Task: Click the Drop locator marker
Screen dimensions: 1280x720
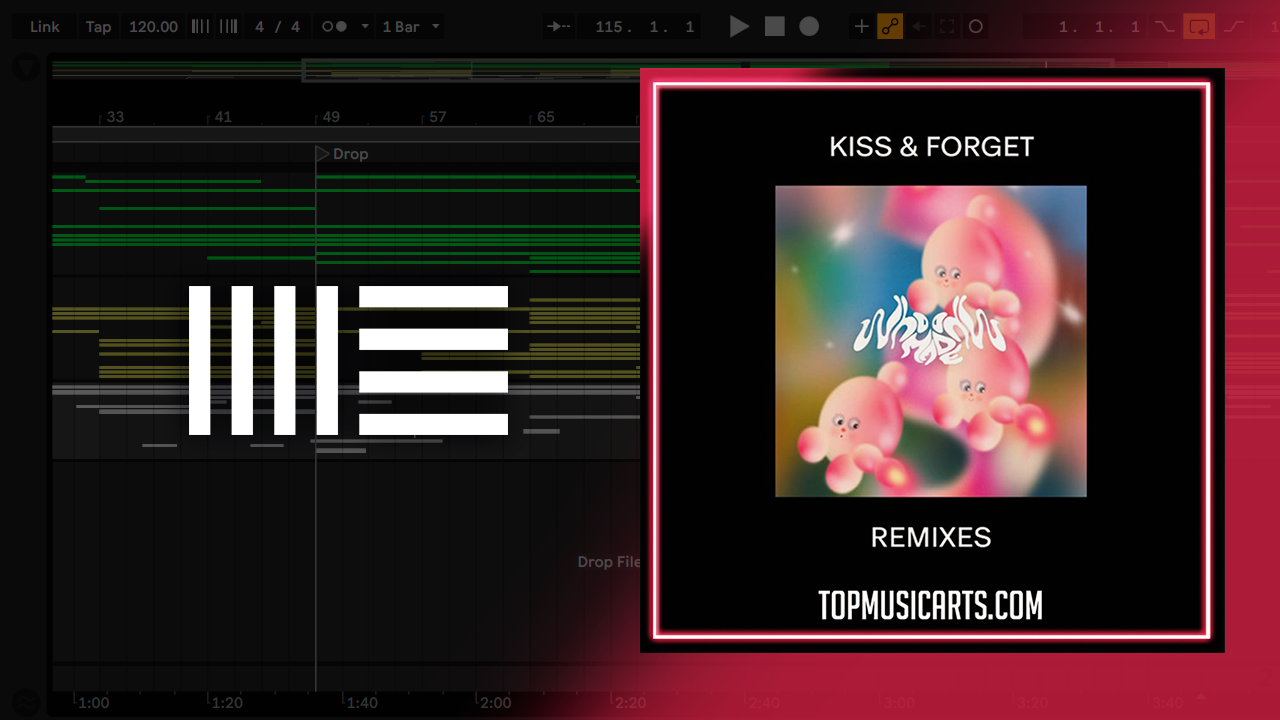Action: tap(323, 154)
